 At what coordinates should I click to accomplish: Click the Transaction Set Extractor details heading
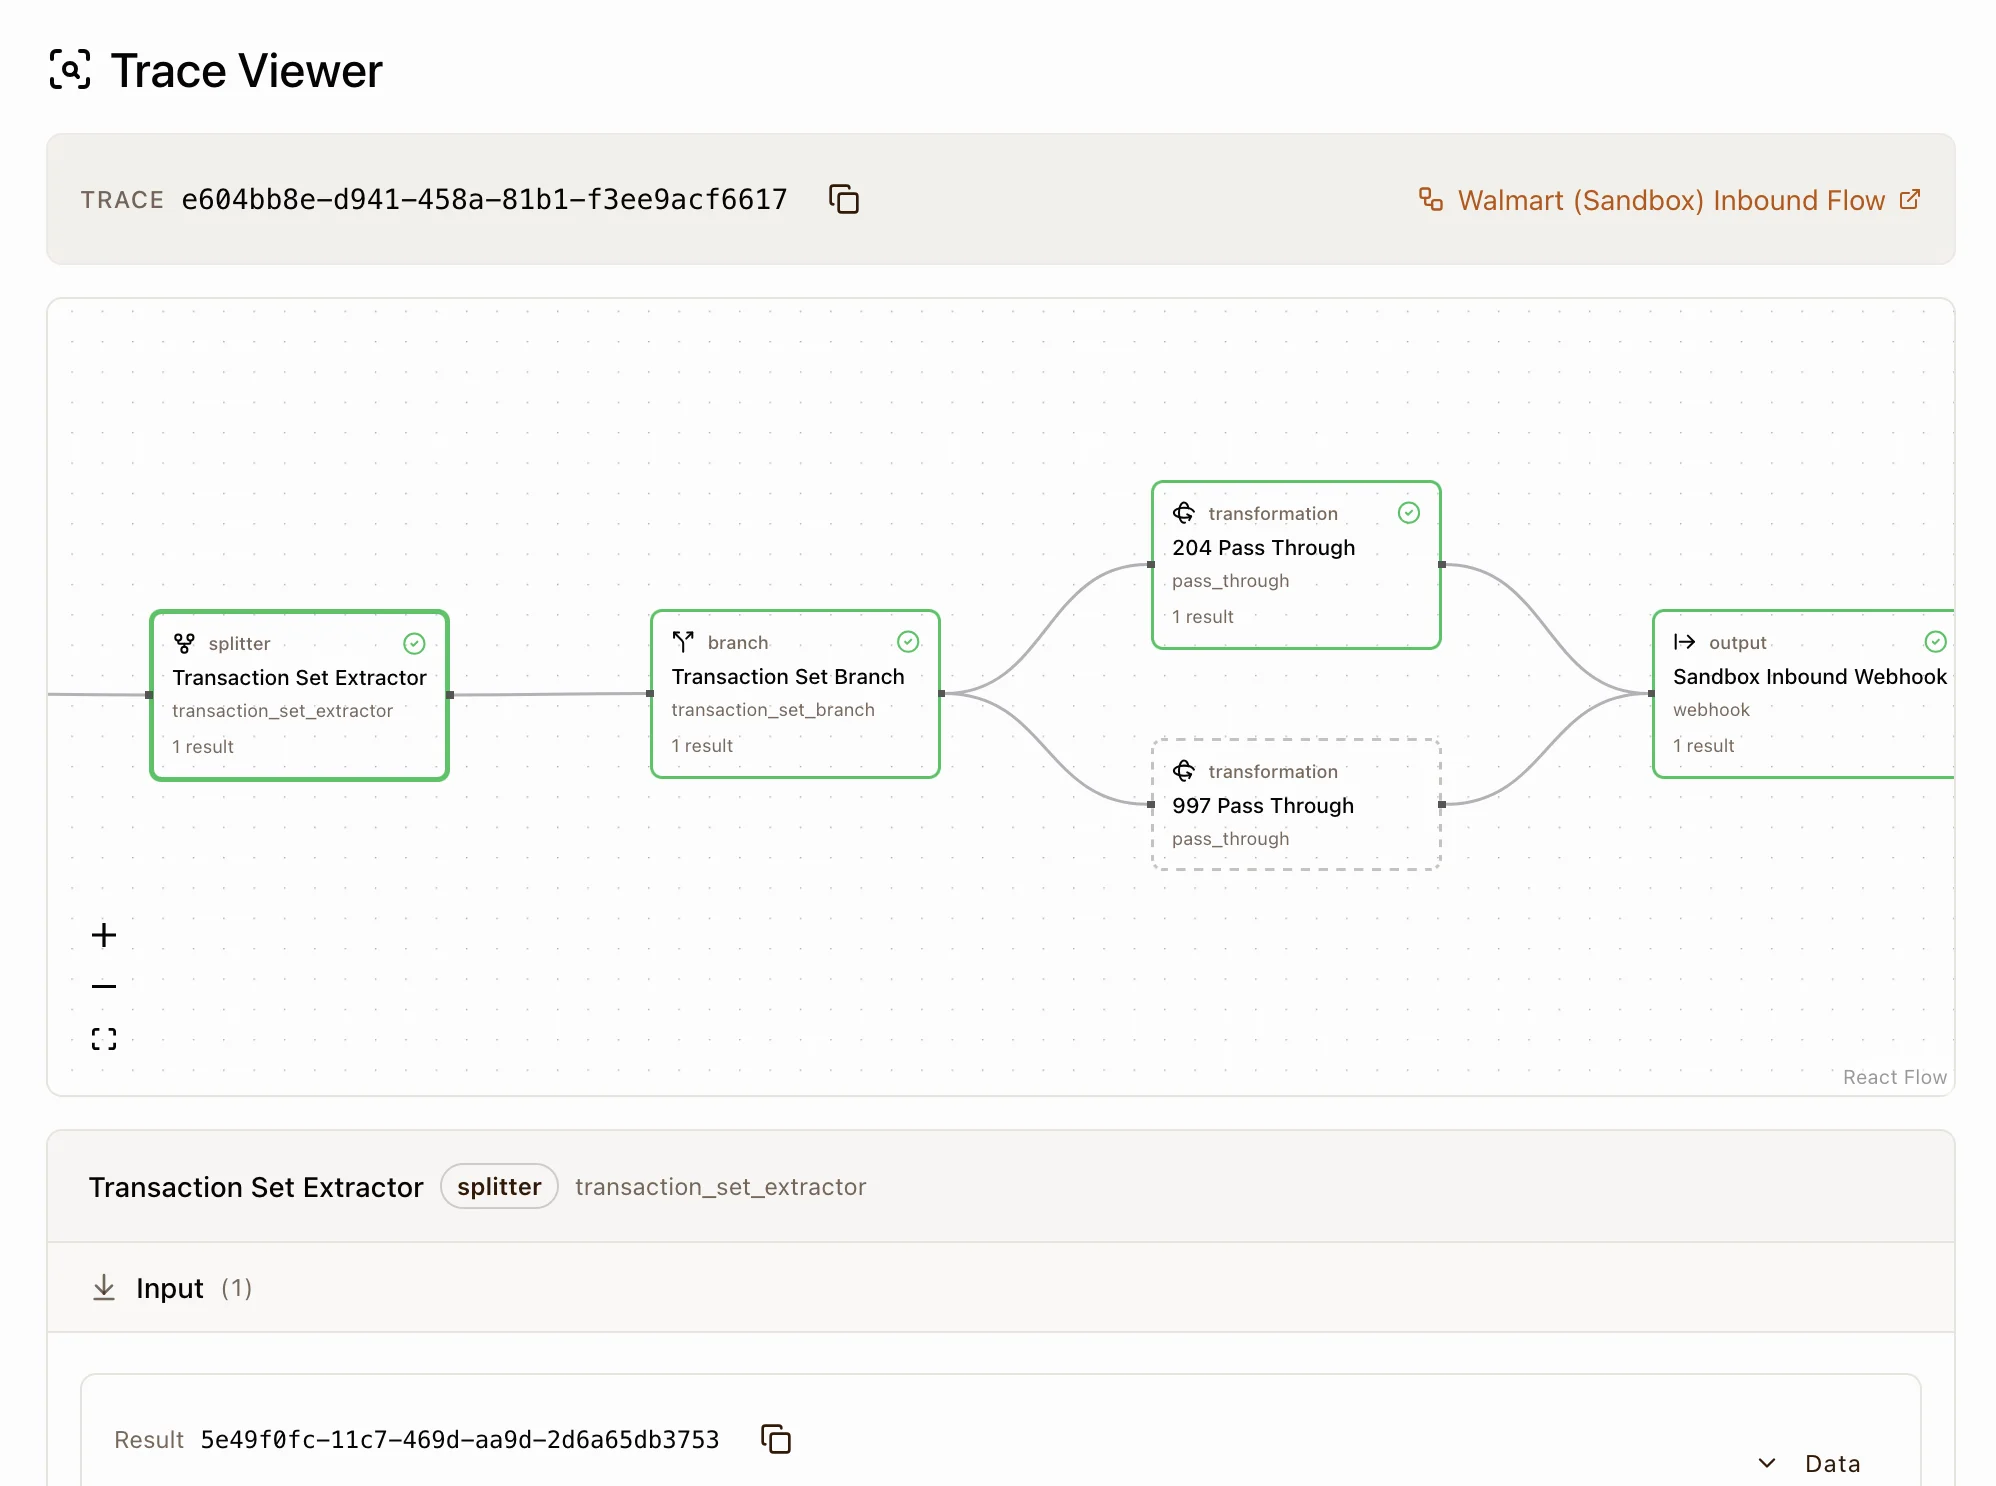[x=256, y=1187]
